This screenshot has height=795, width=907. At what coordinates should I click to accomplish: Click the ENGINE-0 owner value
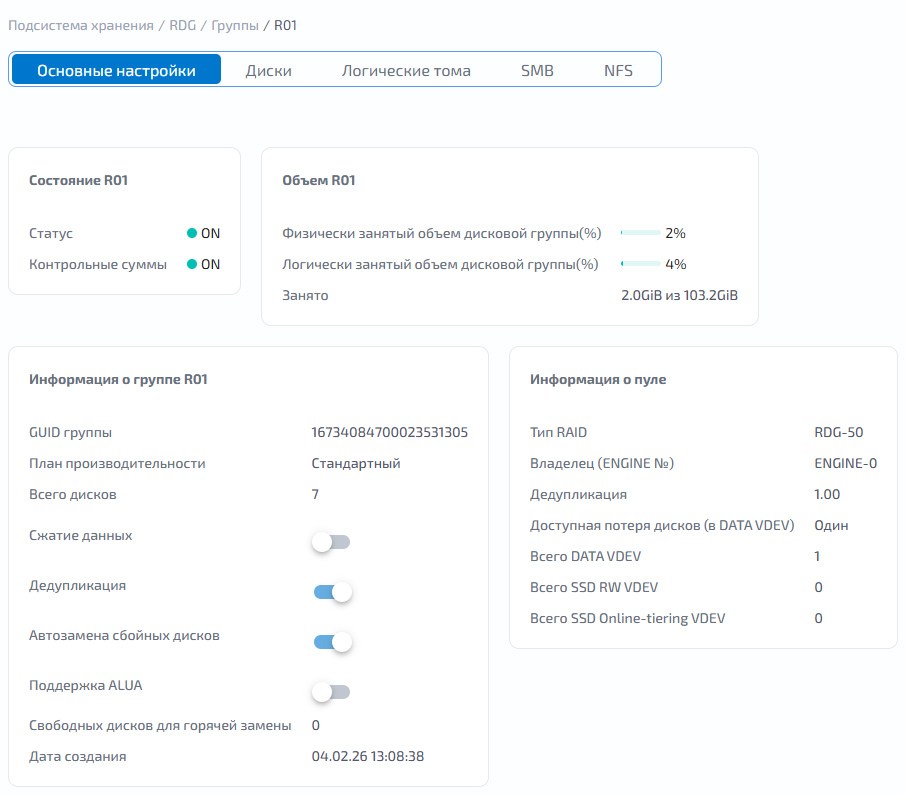pos(845,463)
